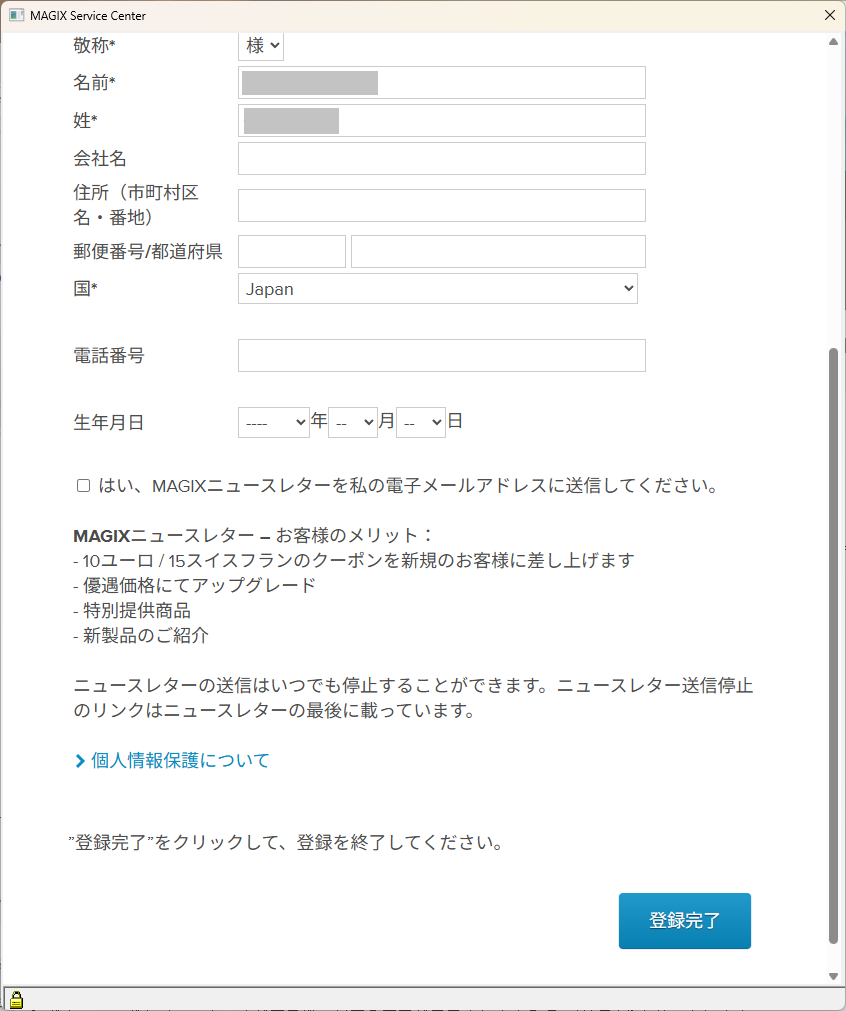The height and width of the screenshot is (1011, 846).
Task: Click the 都道府県 prefecture input field
Action: (x=498, y=252)
